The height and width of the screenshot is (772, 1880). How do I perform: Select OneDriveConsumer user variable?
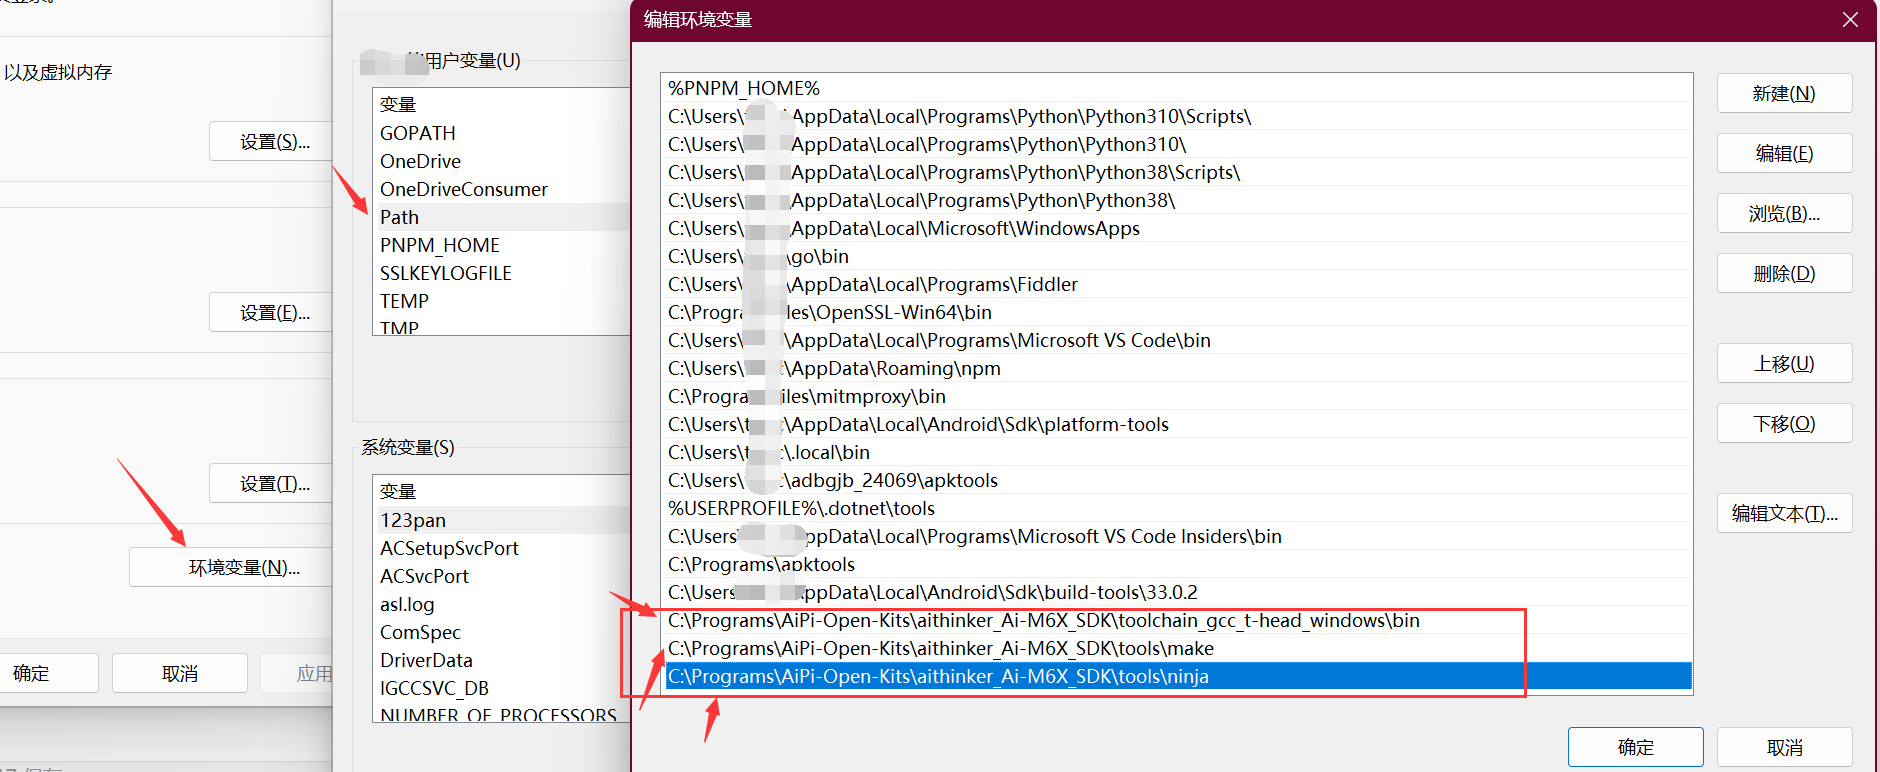(x=502, y=189)
